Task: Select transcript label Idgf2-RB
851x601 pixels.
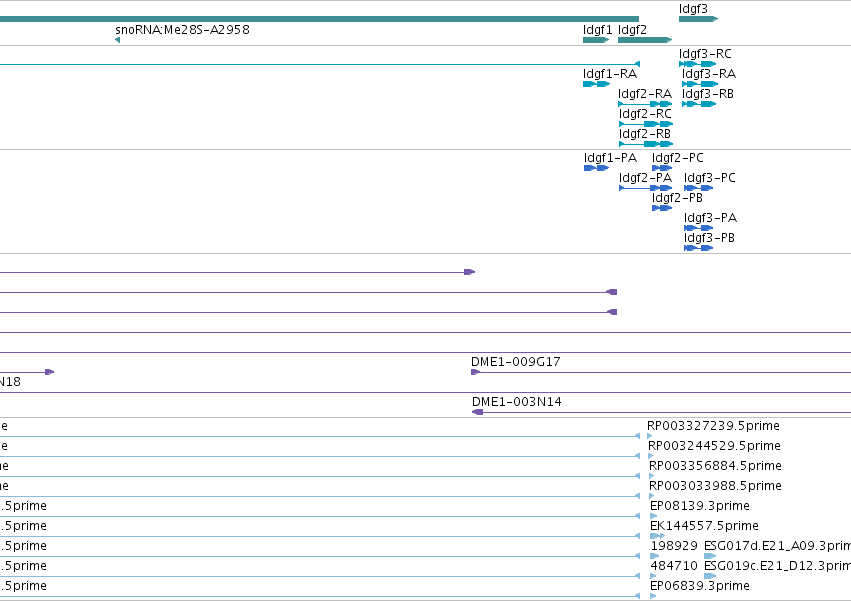Action: (645, 134)
